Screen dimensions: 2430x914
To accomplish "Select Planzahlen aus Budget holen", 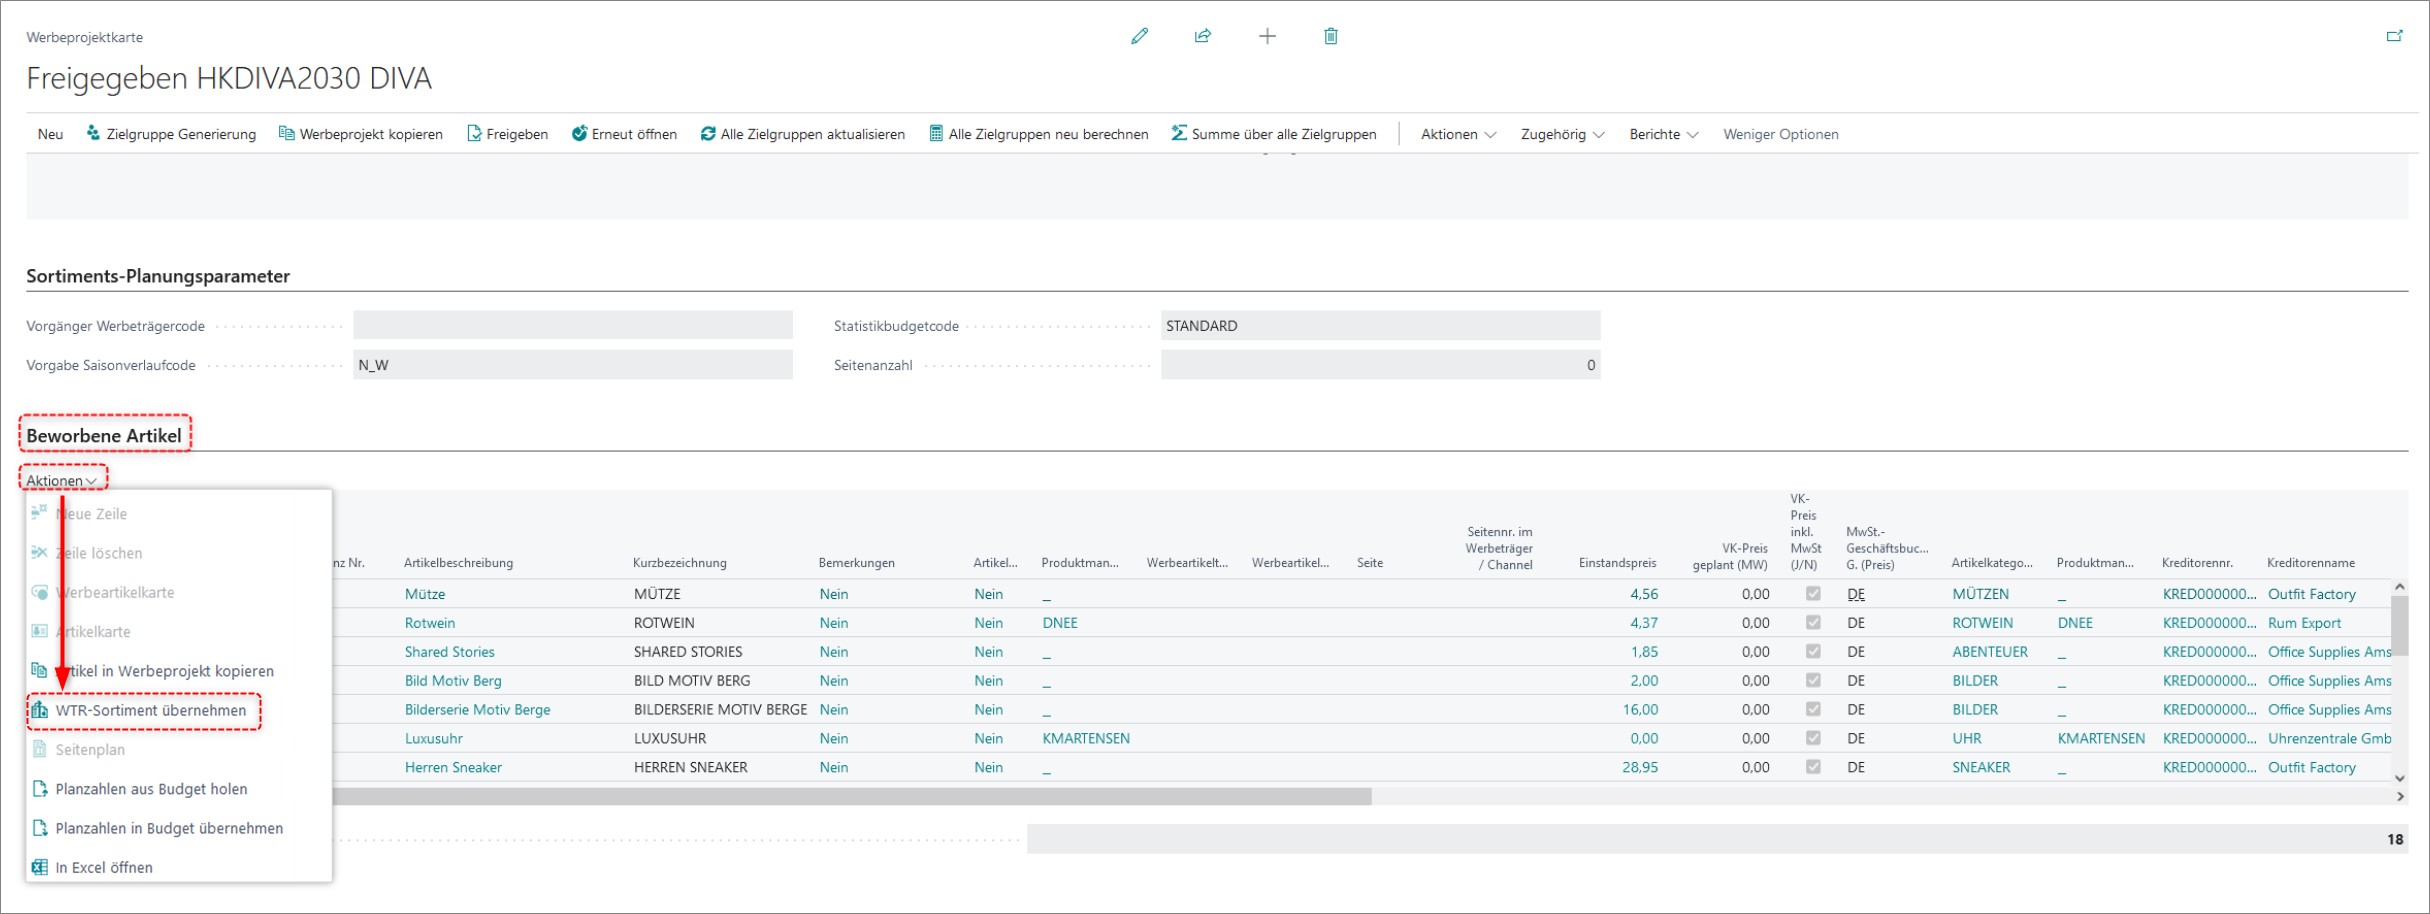I will (179, 789).
